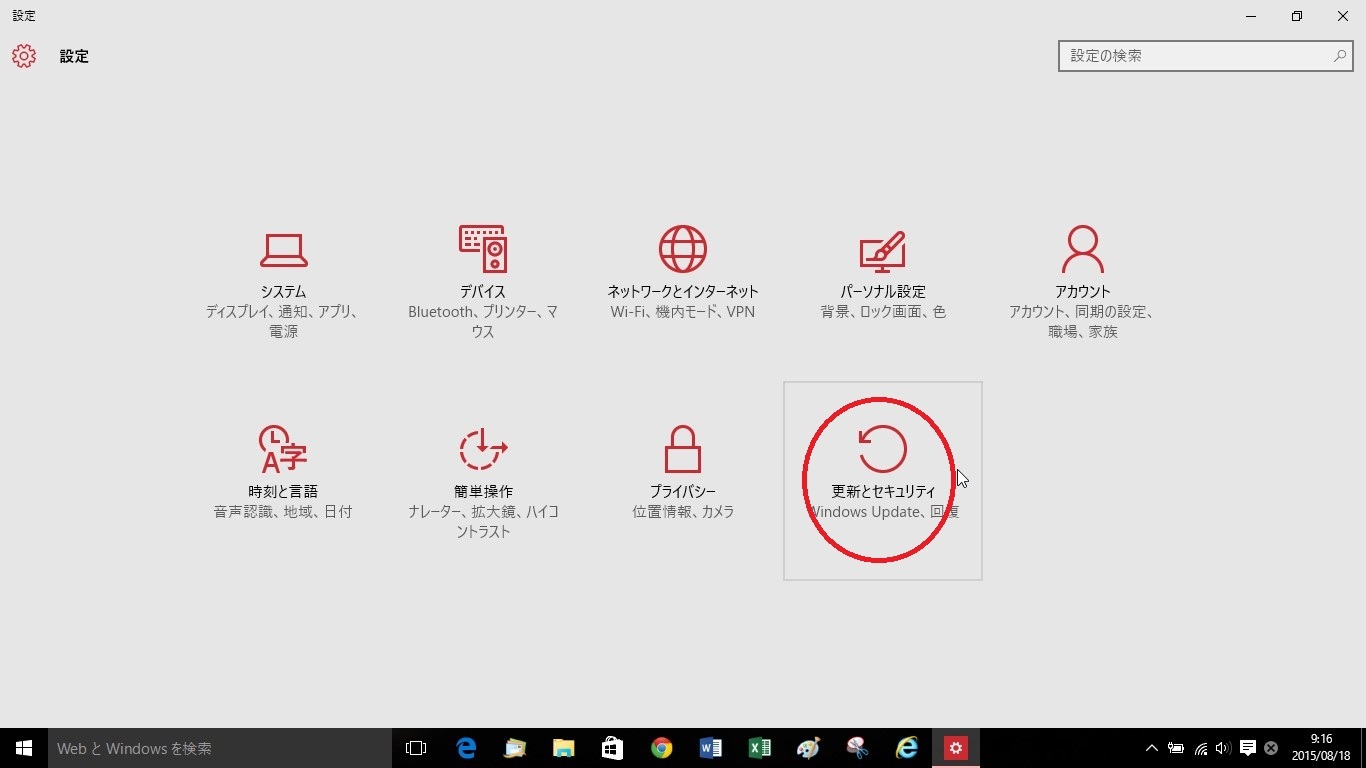
Task: Open Snipping Tool from the taskbar
Action: (857, 748)
